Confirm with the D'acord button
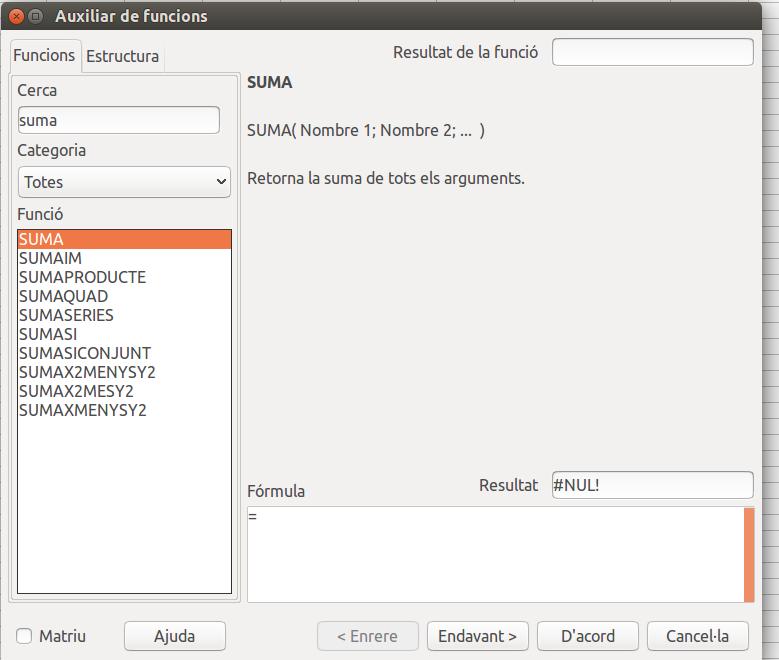The image size is (779, 660). pos(587,636)
